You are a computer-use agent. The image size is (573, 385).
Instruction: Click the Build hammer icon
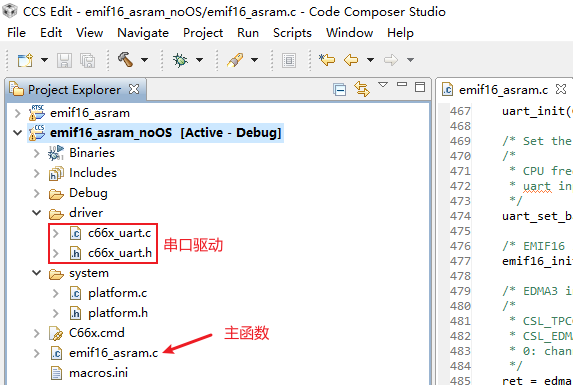click(x=125, y=60)
